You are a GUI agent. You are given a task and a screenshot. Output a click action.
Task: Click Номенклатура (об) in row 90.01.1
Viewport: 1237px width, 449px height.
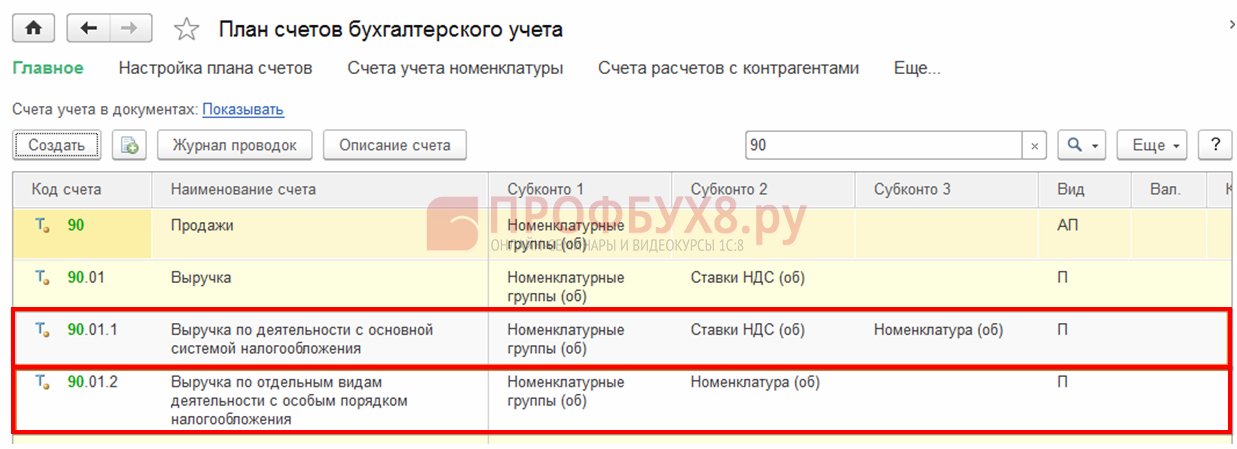pyautogui.click(x=938, y=329)
